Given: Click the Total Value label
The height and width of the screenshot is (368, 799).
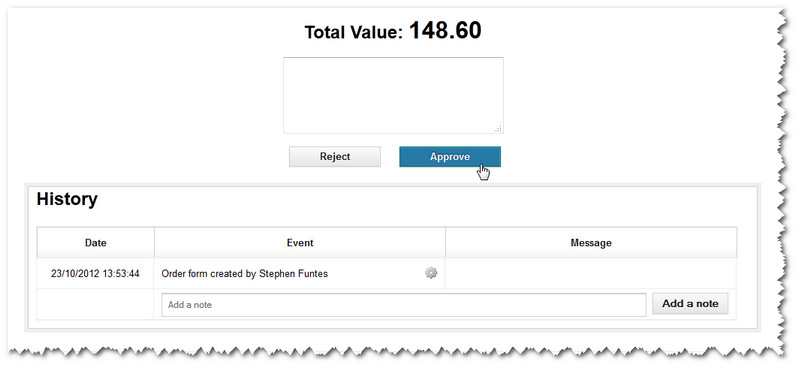Looking at the screenshot, I should click(354, 33).
